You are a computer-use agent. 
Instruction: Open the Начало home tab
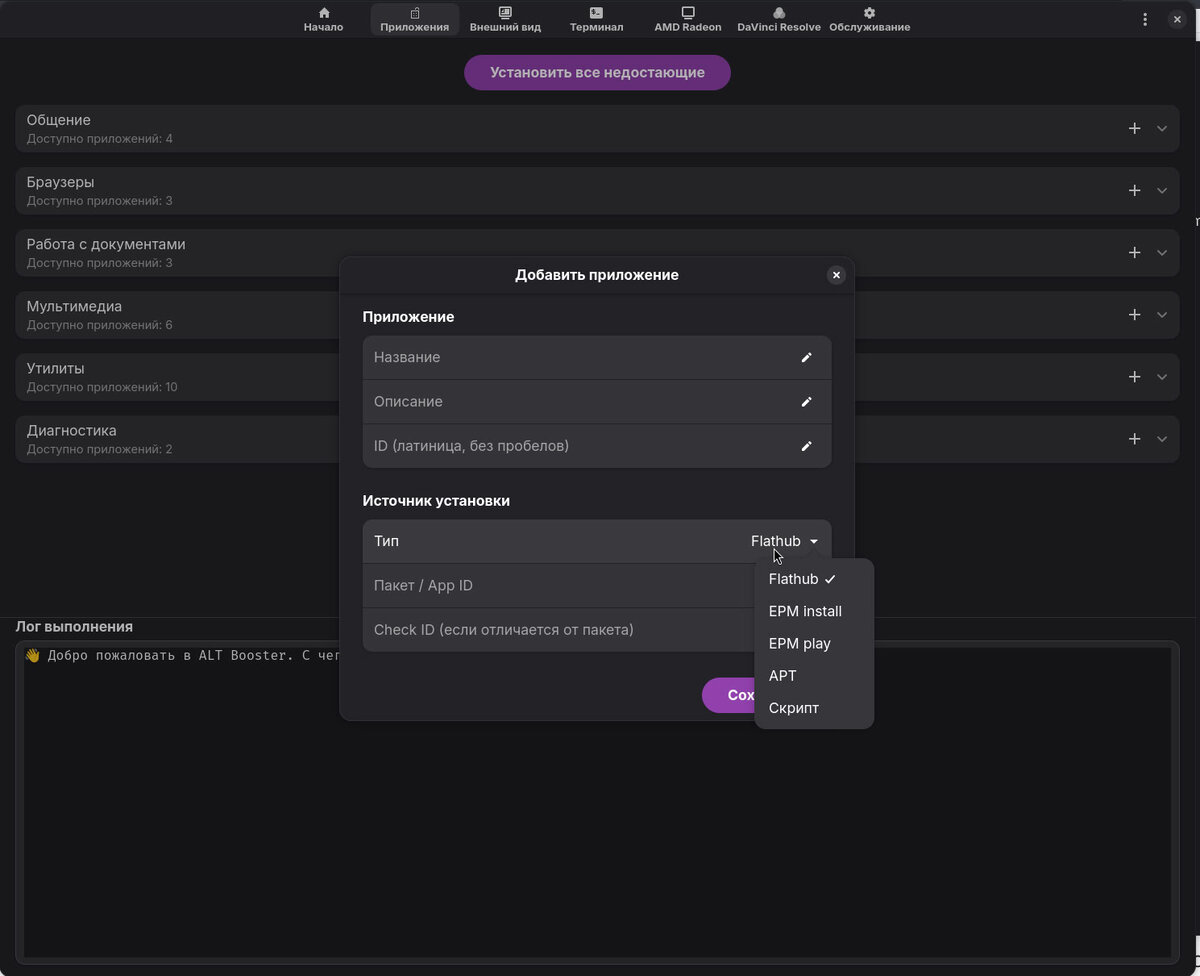click(x=323, y=19)
